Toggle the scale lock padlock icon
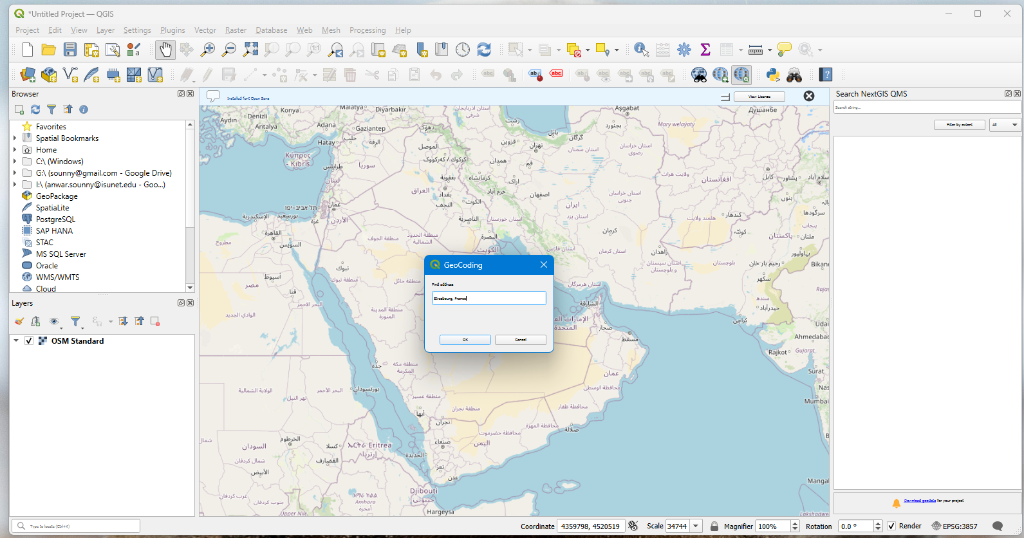This screenshot has width=1024, height=538. tap(714, 526)
